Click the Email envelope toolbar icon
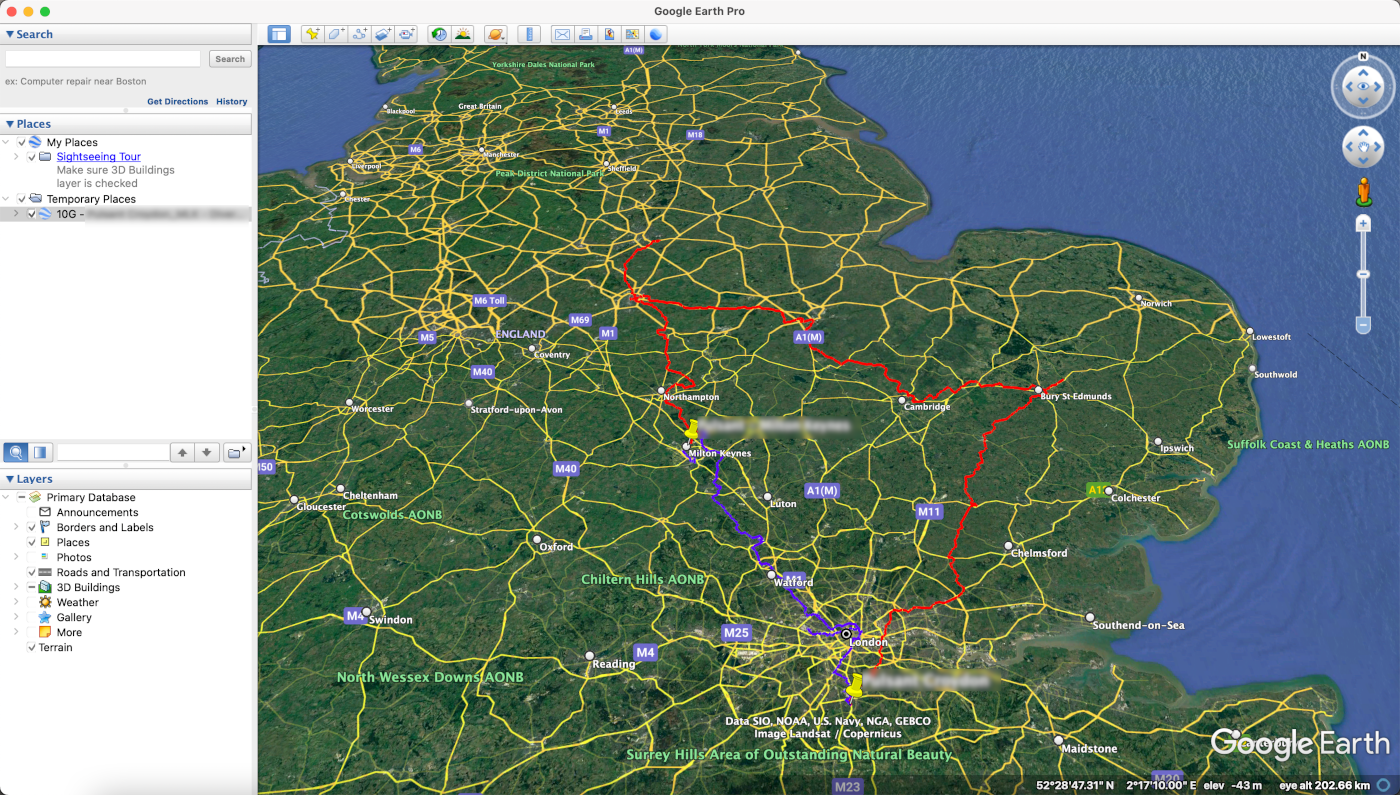 point(562,34)
